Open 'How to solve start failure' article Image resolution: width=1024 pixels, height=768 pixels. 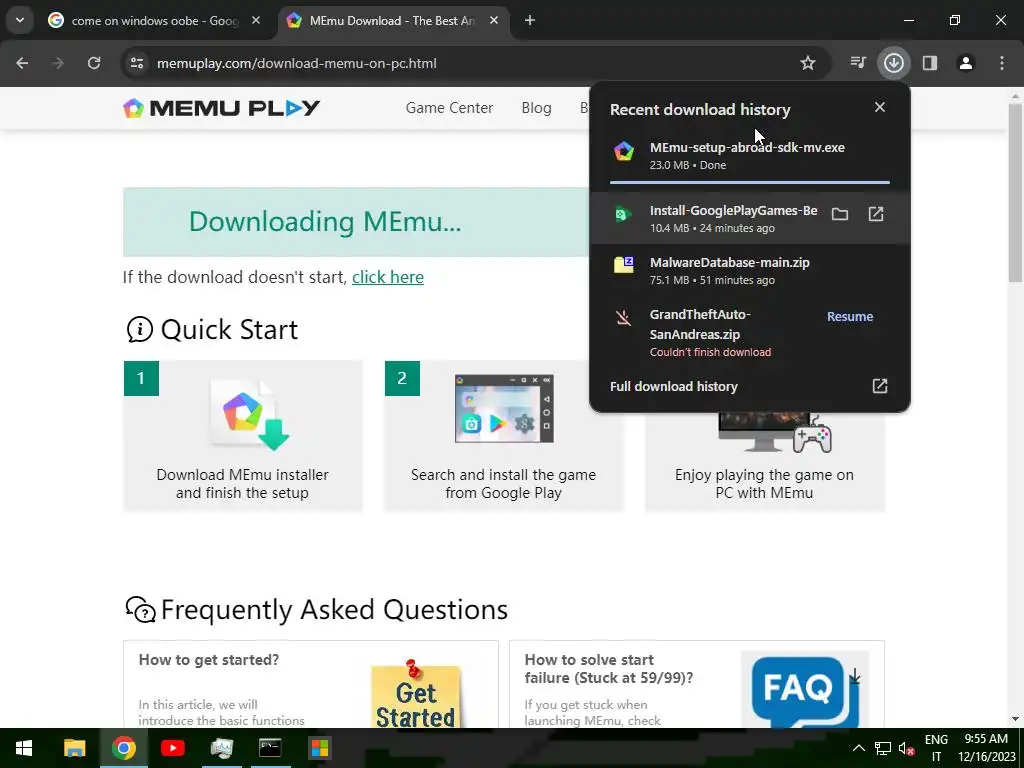tap(608, 669)
